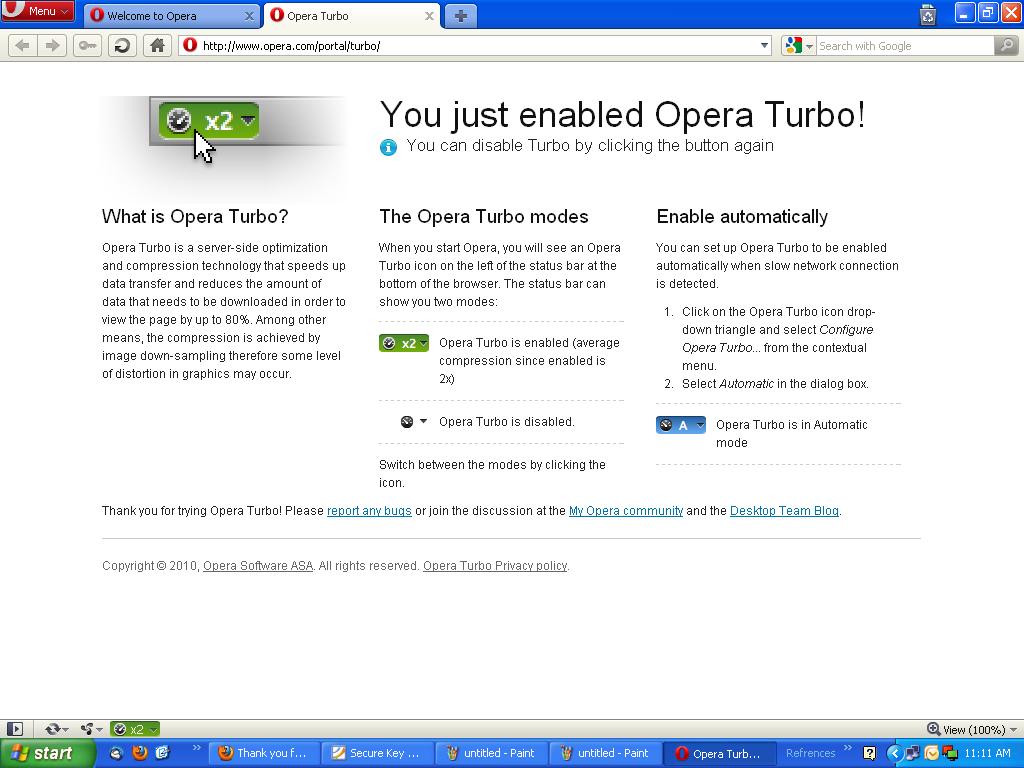Open the red Opera Menu button
Viewport: 1024px width, 768px height.
37,10
